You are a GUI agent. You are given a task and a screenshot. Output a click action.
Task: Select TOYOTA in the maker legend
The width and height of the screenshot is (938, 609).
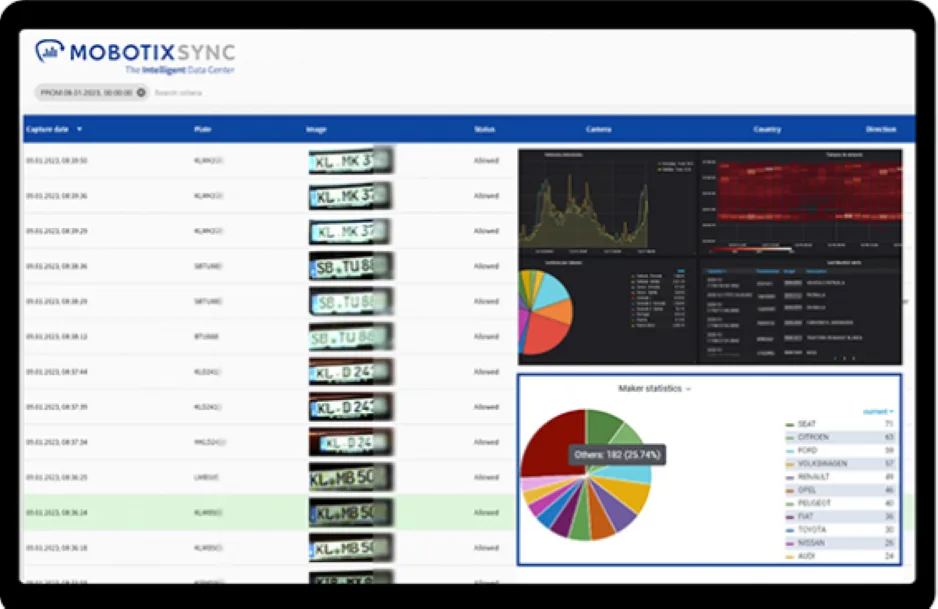[x=812, y=529]
